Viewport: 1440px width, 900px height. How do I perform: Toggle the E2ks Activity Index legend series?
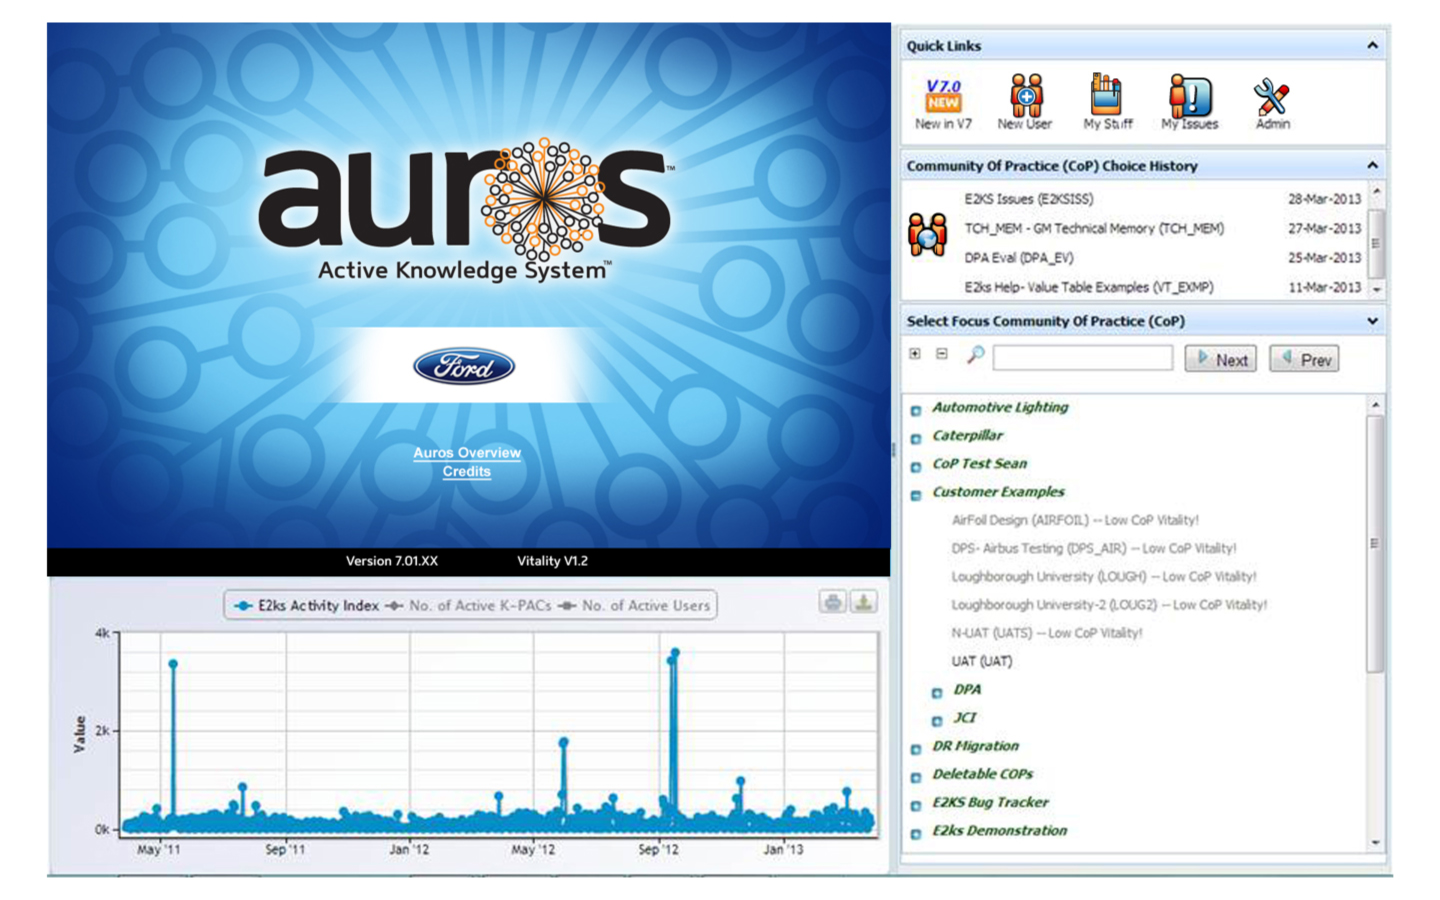(306, 606)
